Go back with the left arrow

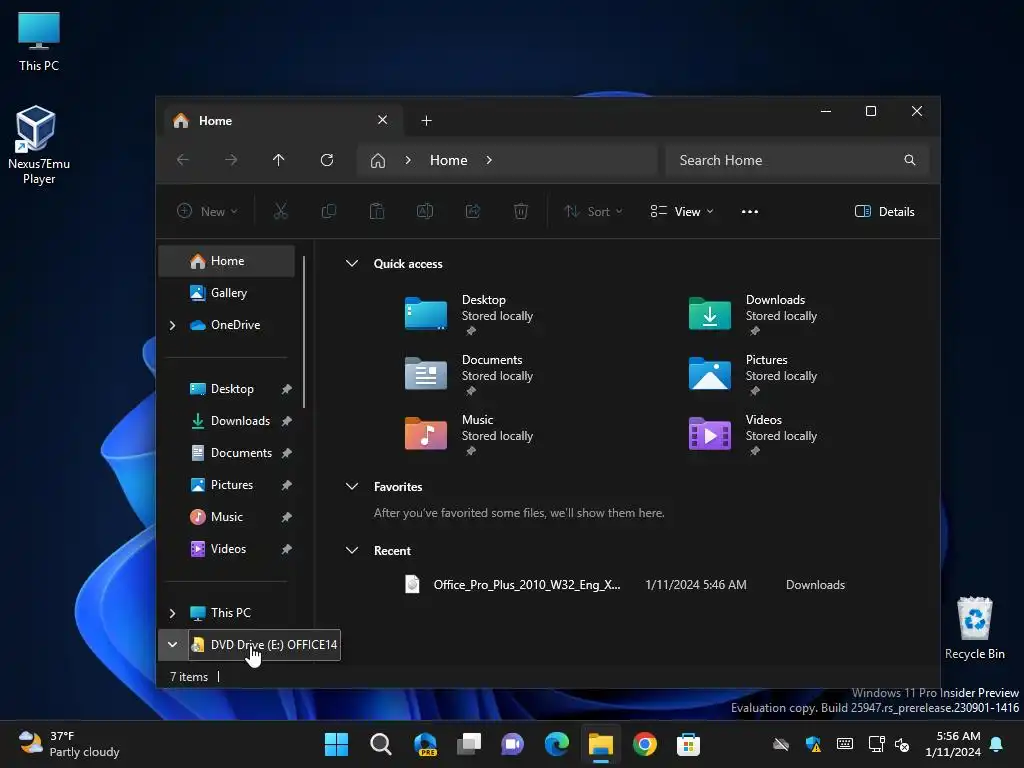[x=183, y=160]
